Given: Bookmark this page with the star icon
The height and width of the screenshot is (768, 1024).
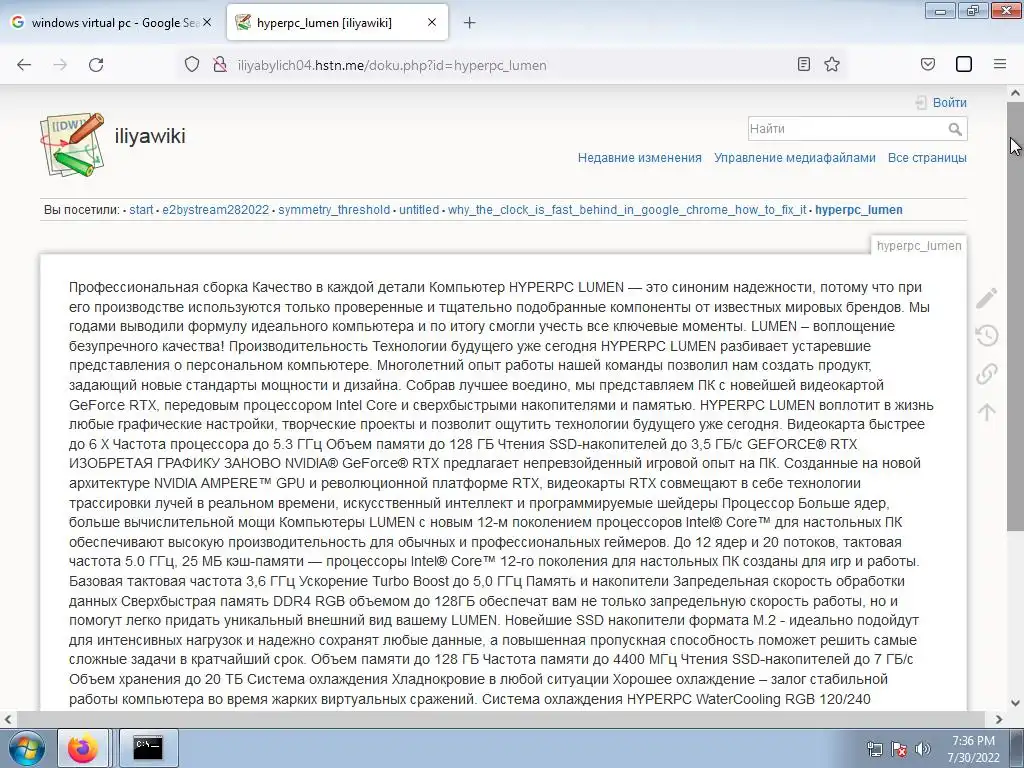Looking at the screenshot, I should tap(831, 64).
